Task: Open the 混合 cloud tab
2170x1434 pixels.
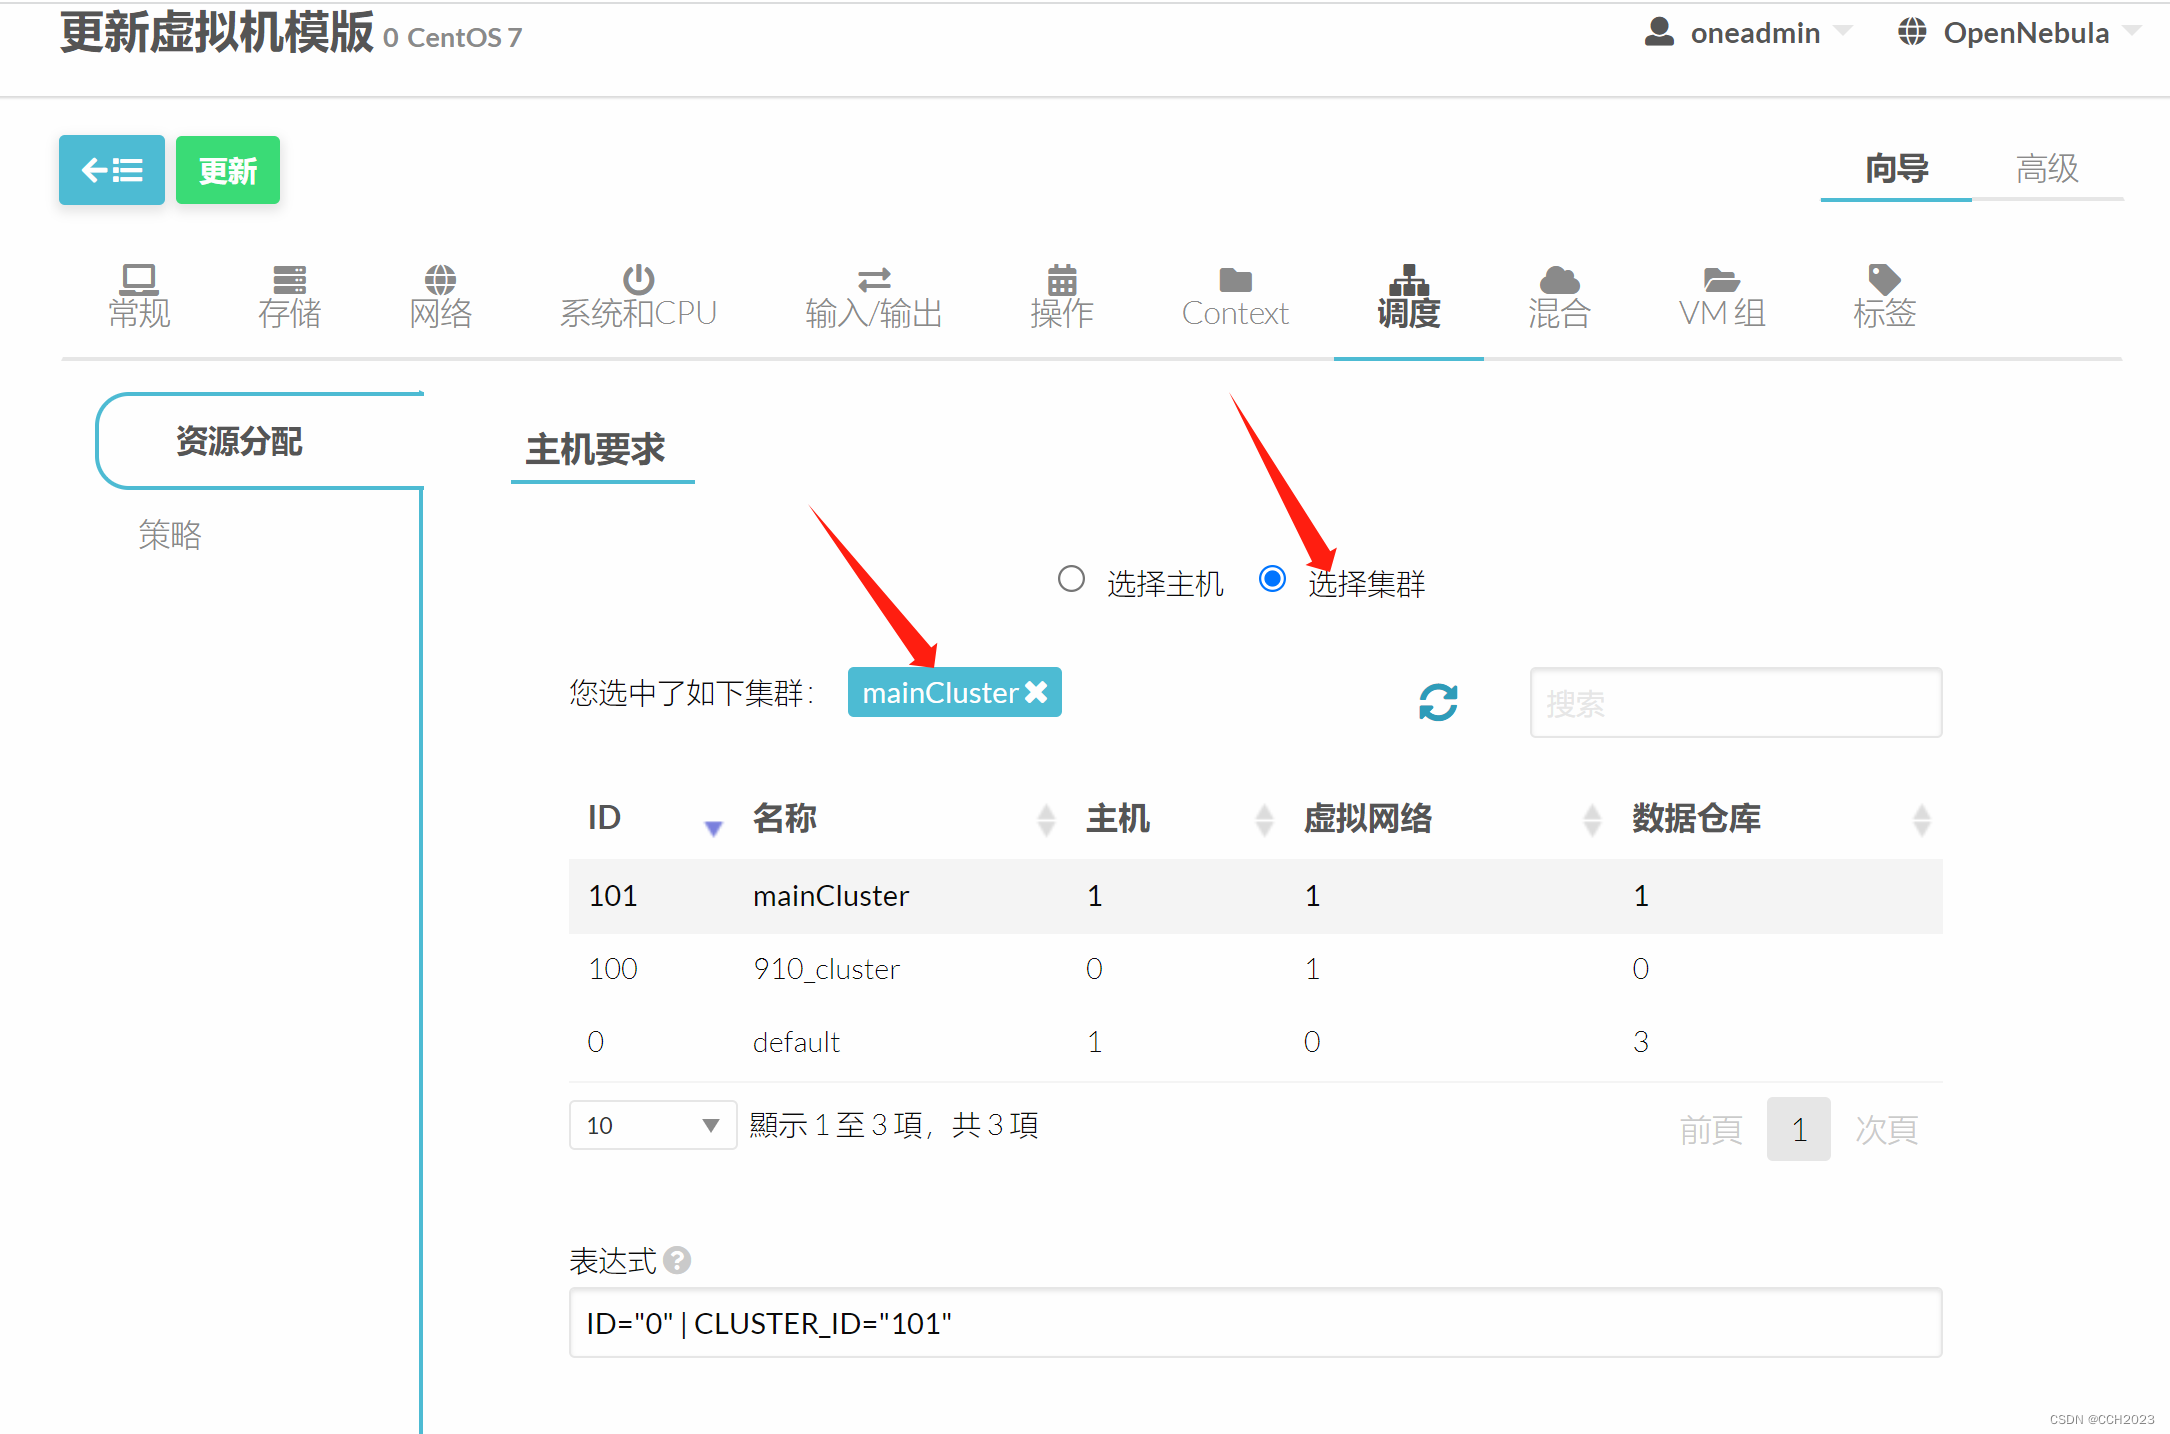Action: point(1558,297)
